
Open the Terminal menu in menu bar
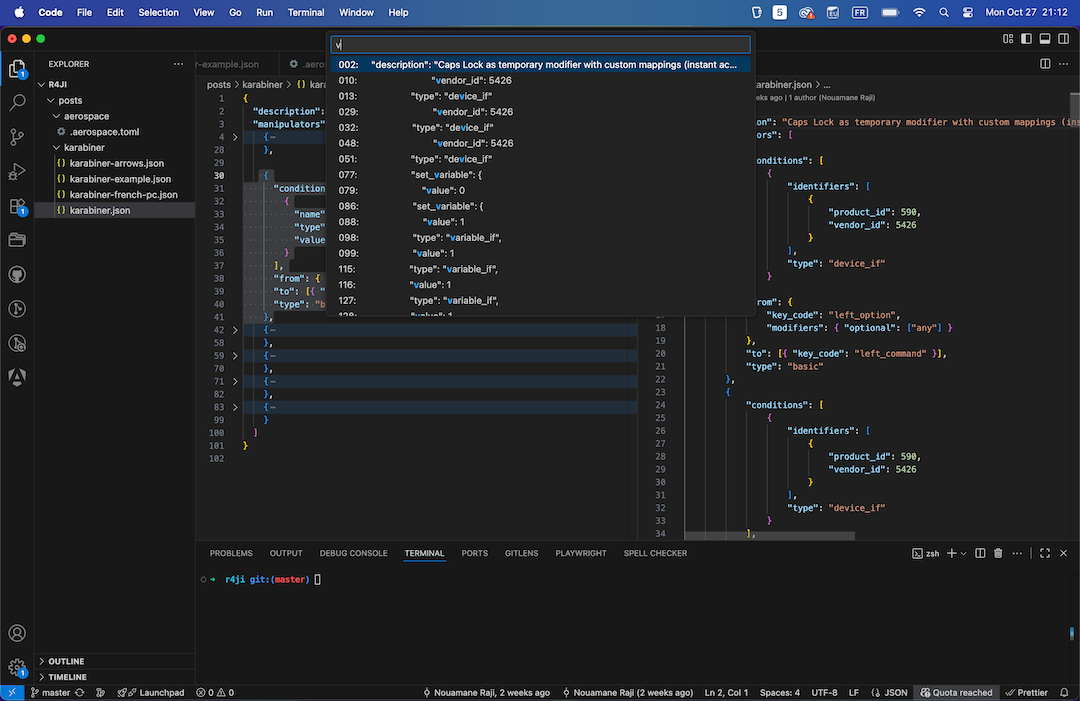pos(305,12)
